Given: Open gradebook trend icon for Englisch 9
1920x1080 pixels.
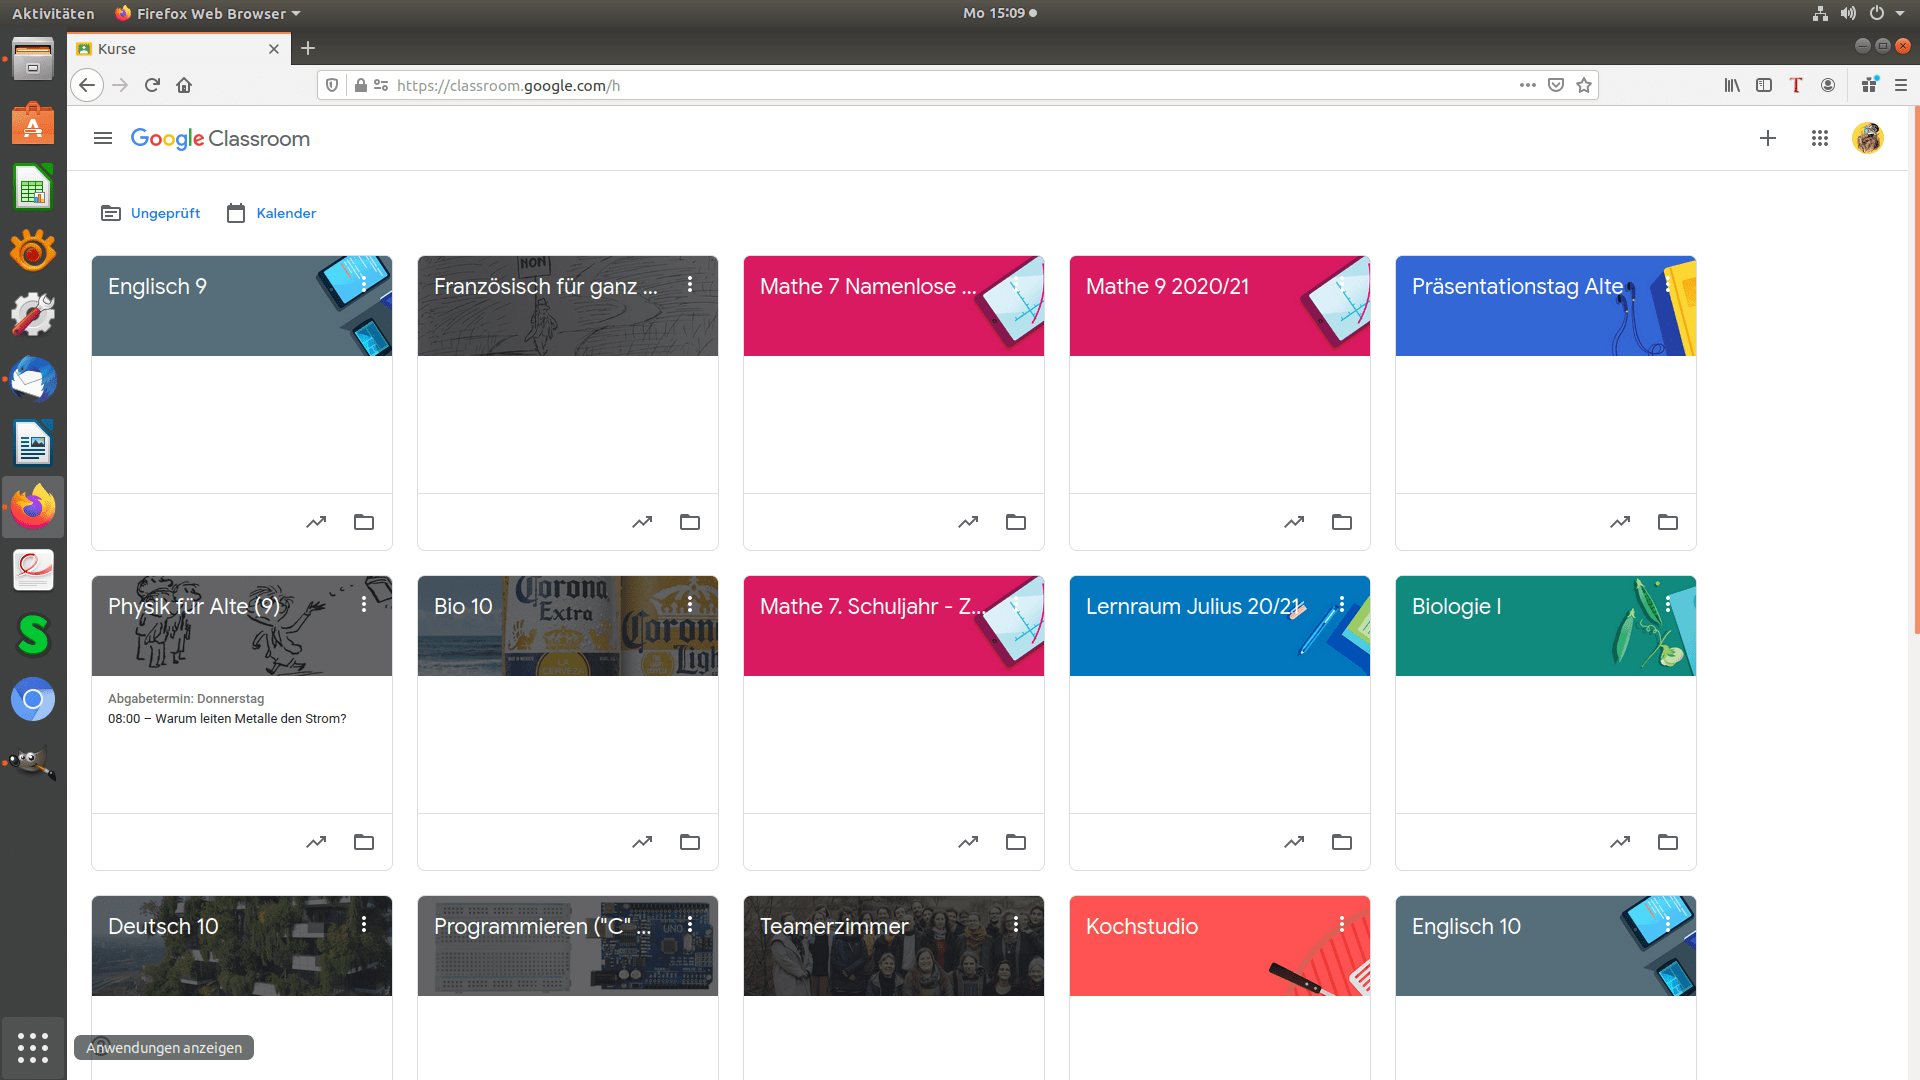Looking at the screenshot, I should 316,522.
